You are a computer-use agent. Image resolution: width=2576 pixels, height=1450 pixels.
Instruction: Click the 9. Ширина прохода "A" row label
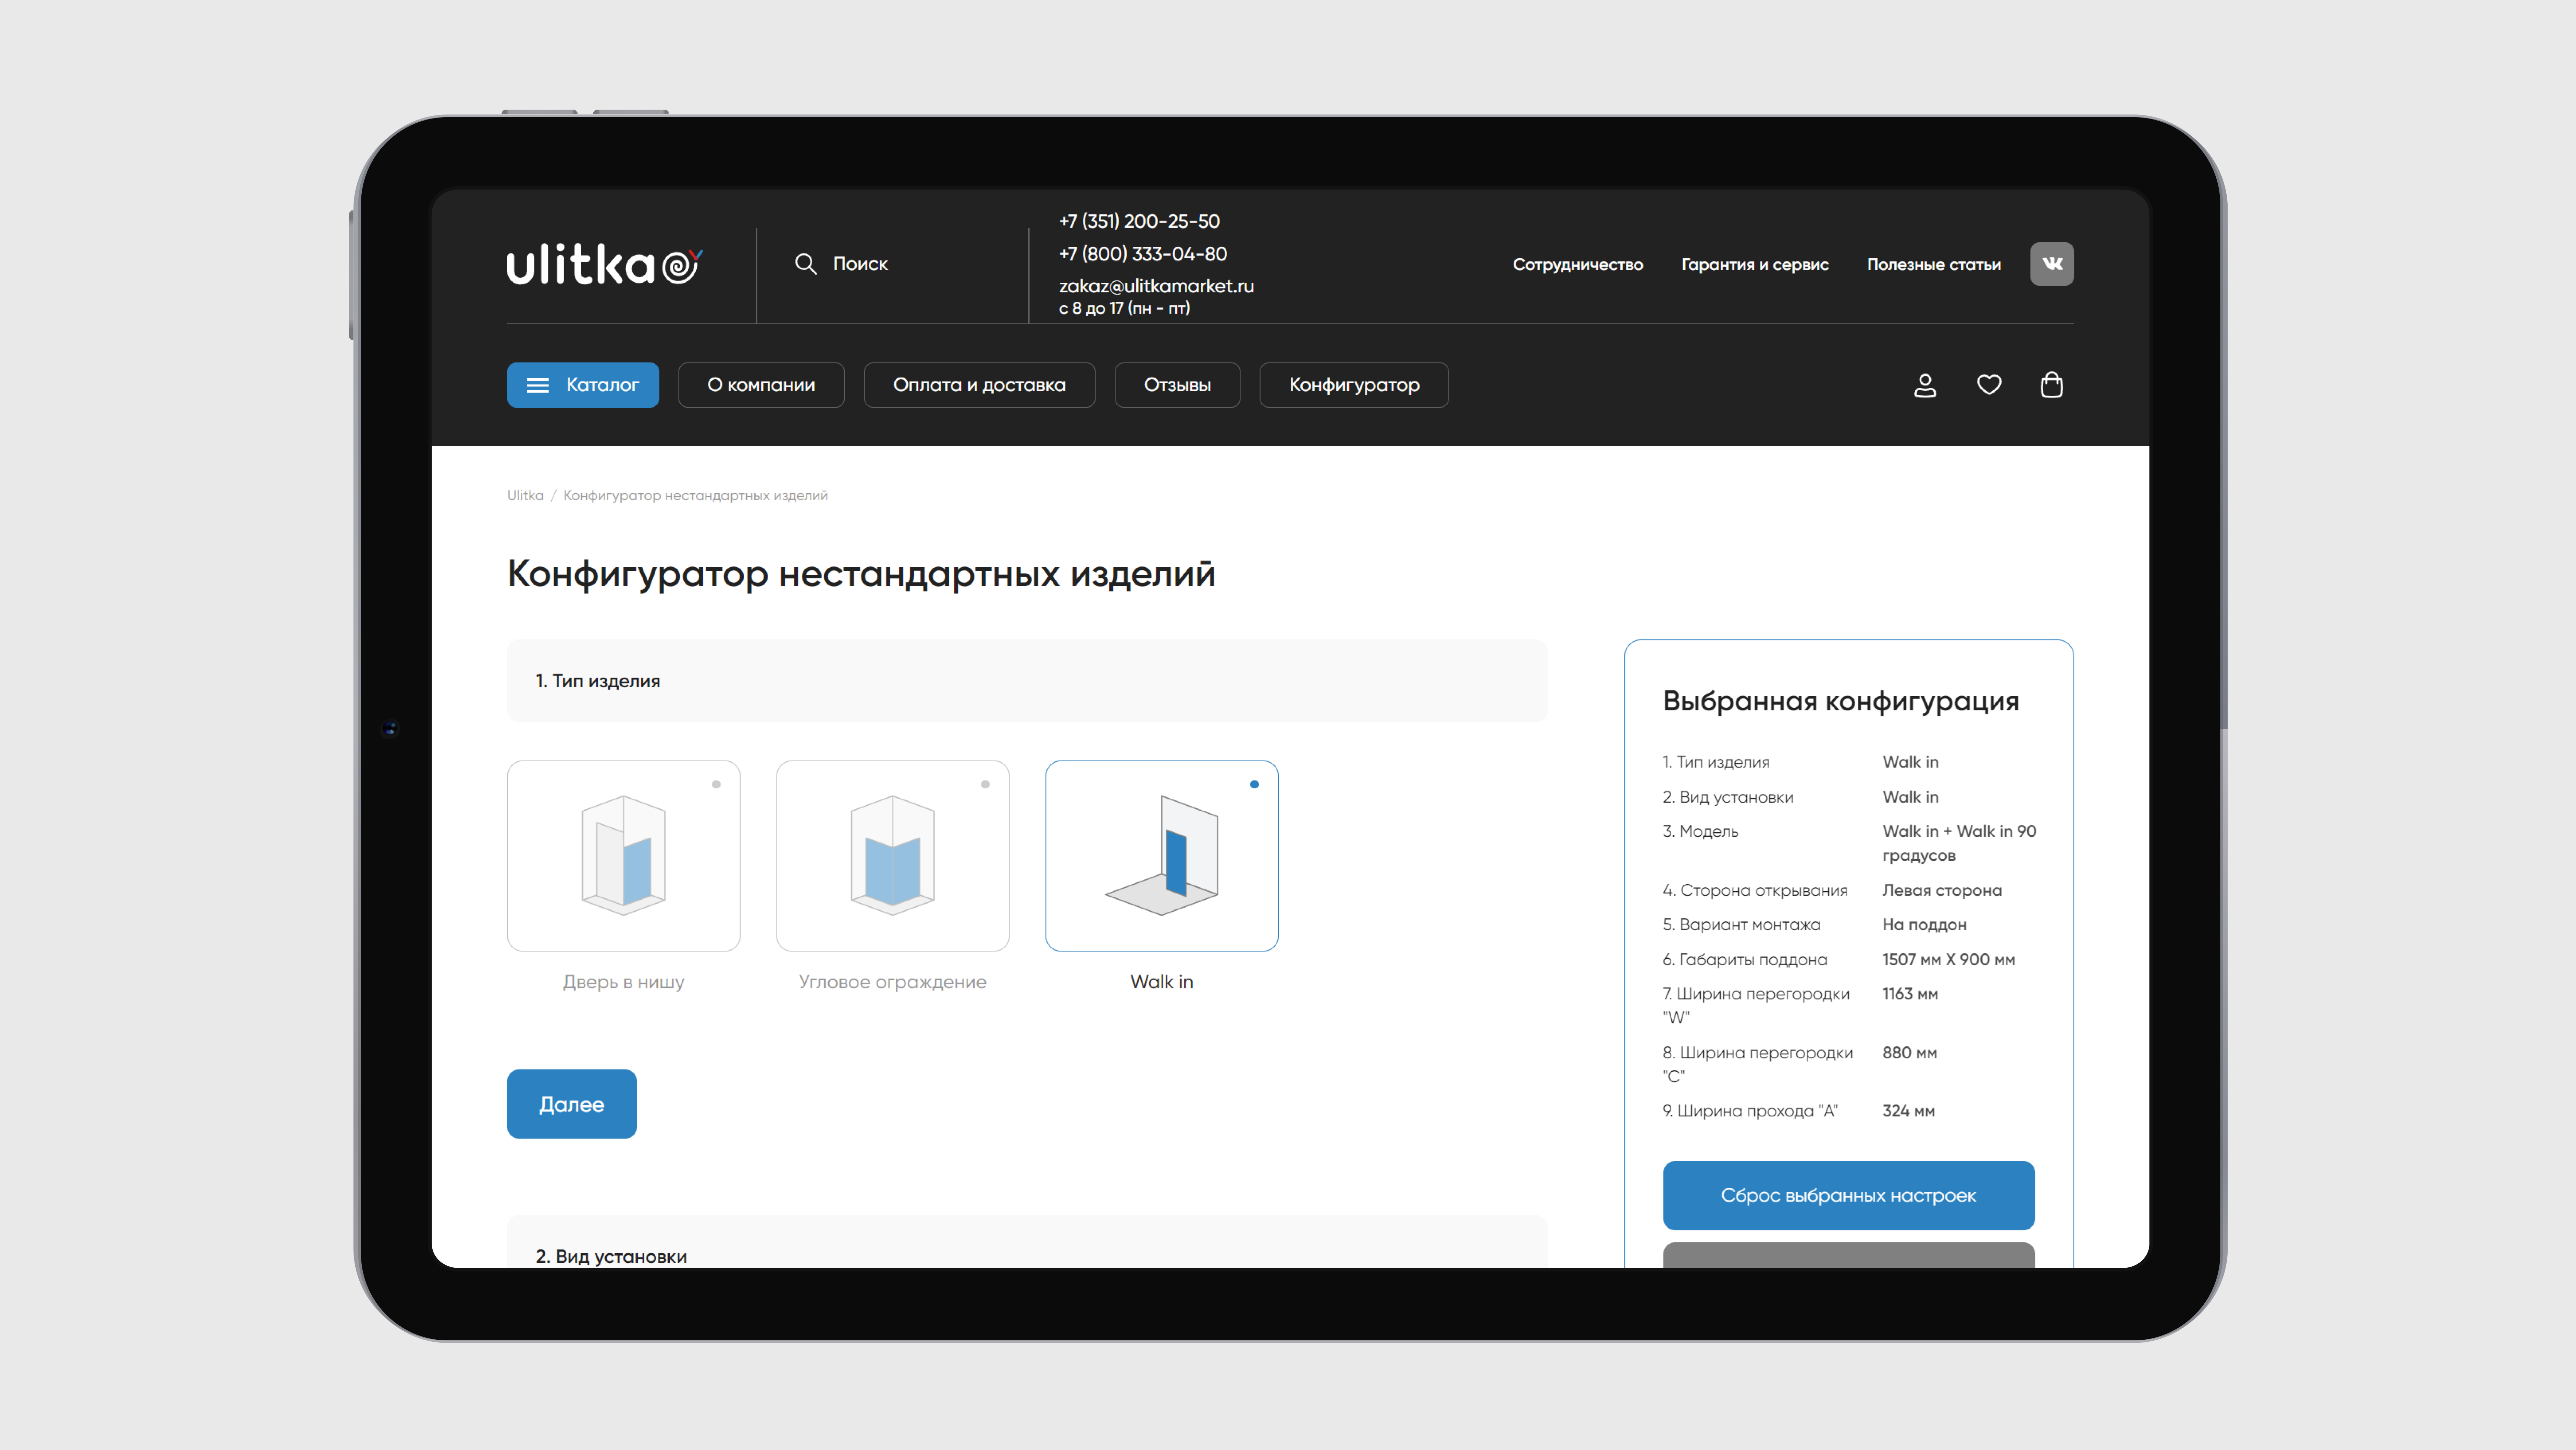tap(1750, 1111)
